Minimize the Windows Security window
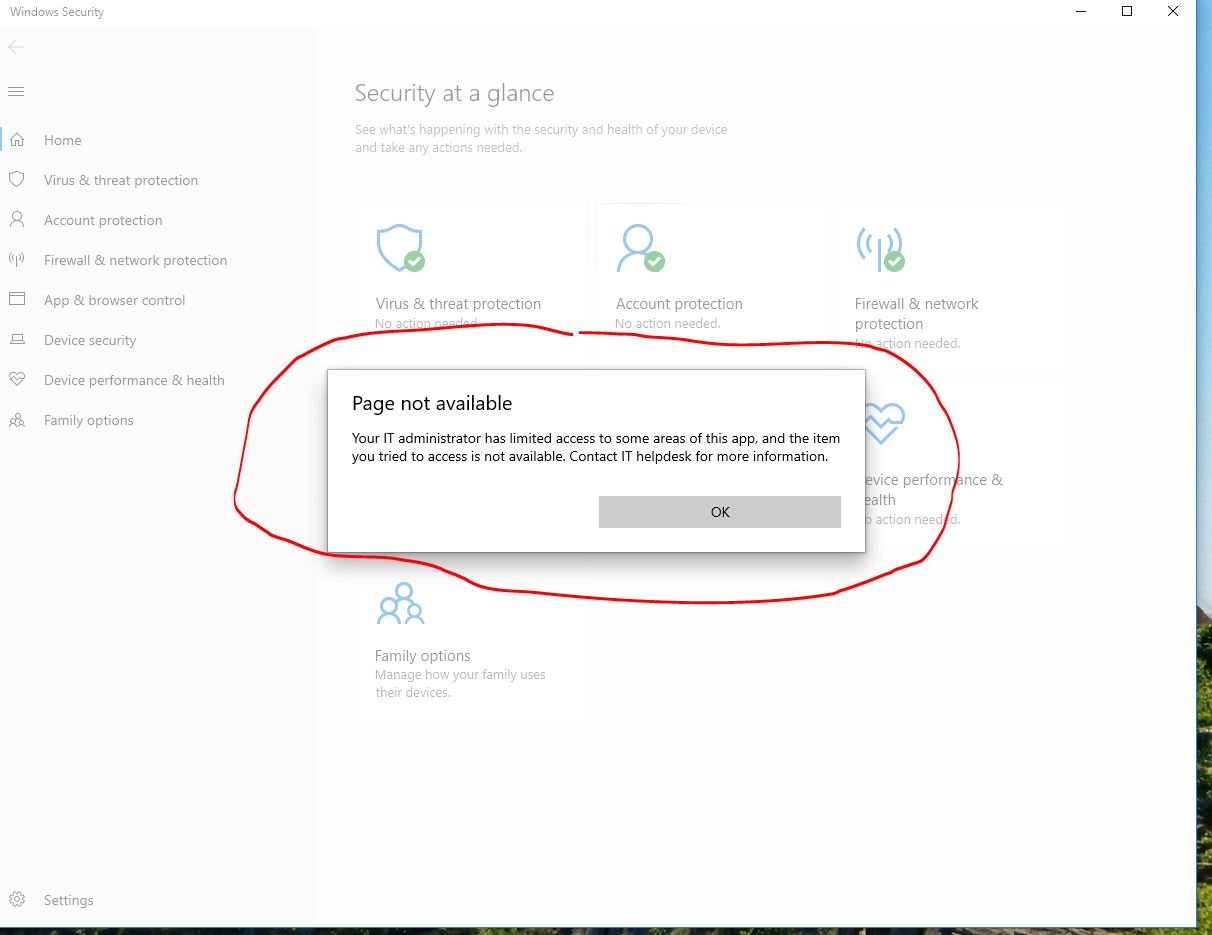The image size is (1212, 935). click(1081, 12)
